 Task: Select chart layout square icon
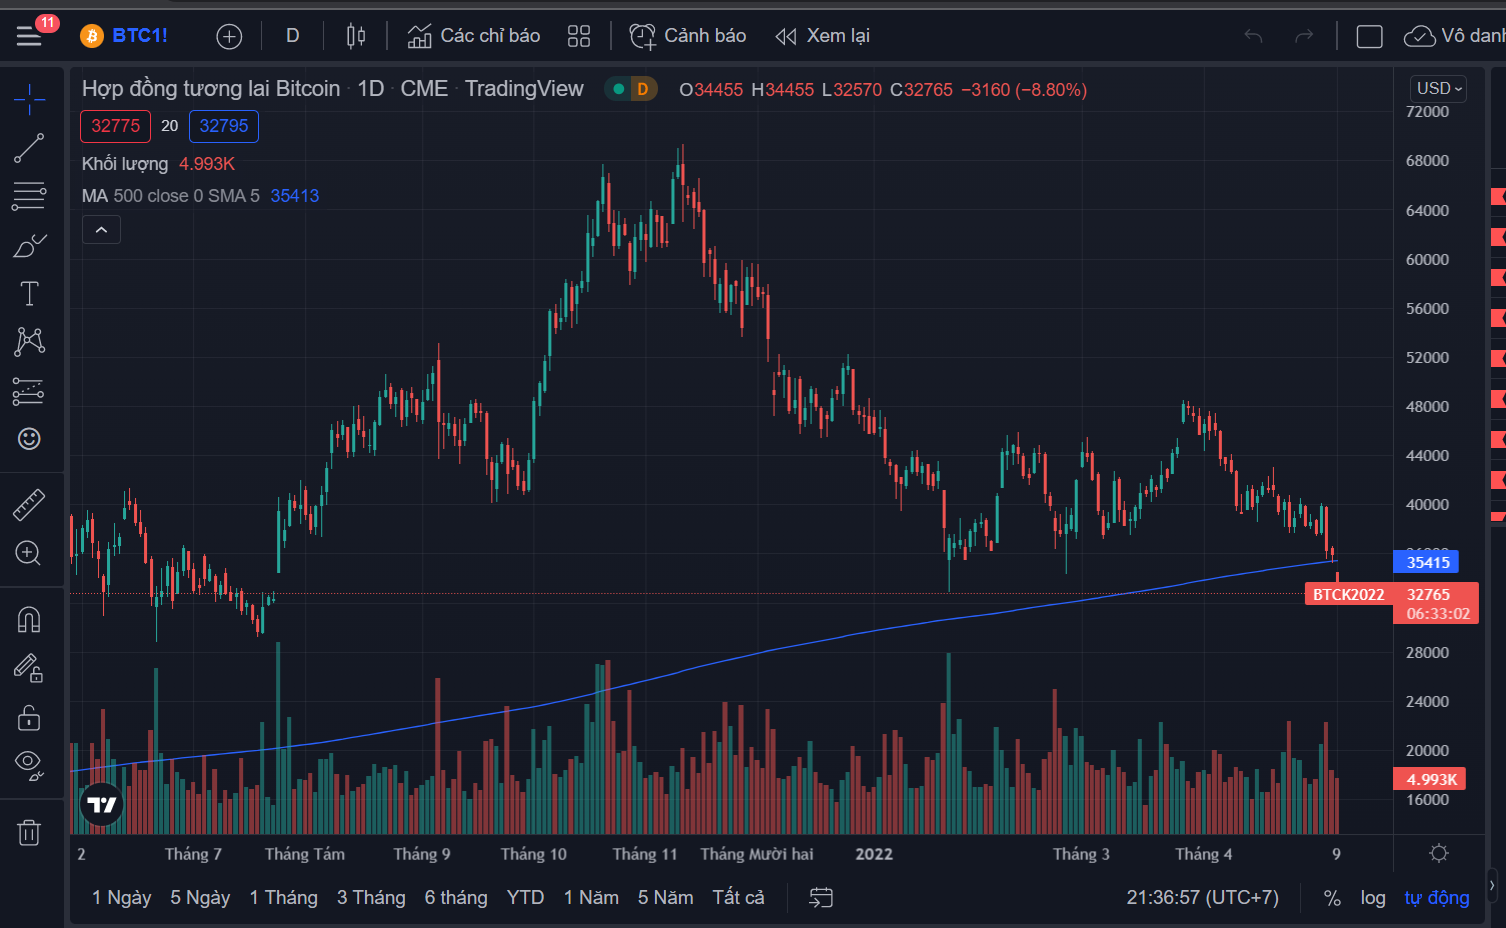pyautogui.click(x=1369, y=36)
